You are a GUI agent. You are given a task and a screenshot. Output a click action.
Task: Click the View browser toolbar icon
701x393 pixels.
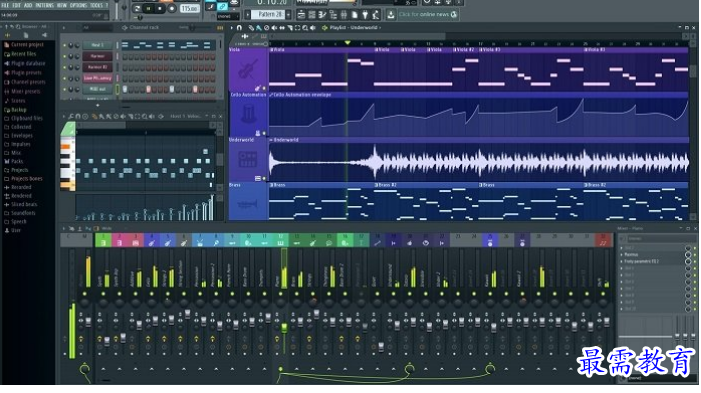click(x=333, y=15)
